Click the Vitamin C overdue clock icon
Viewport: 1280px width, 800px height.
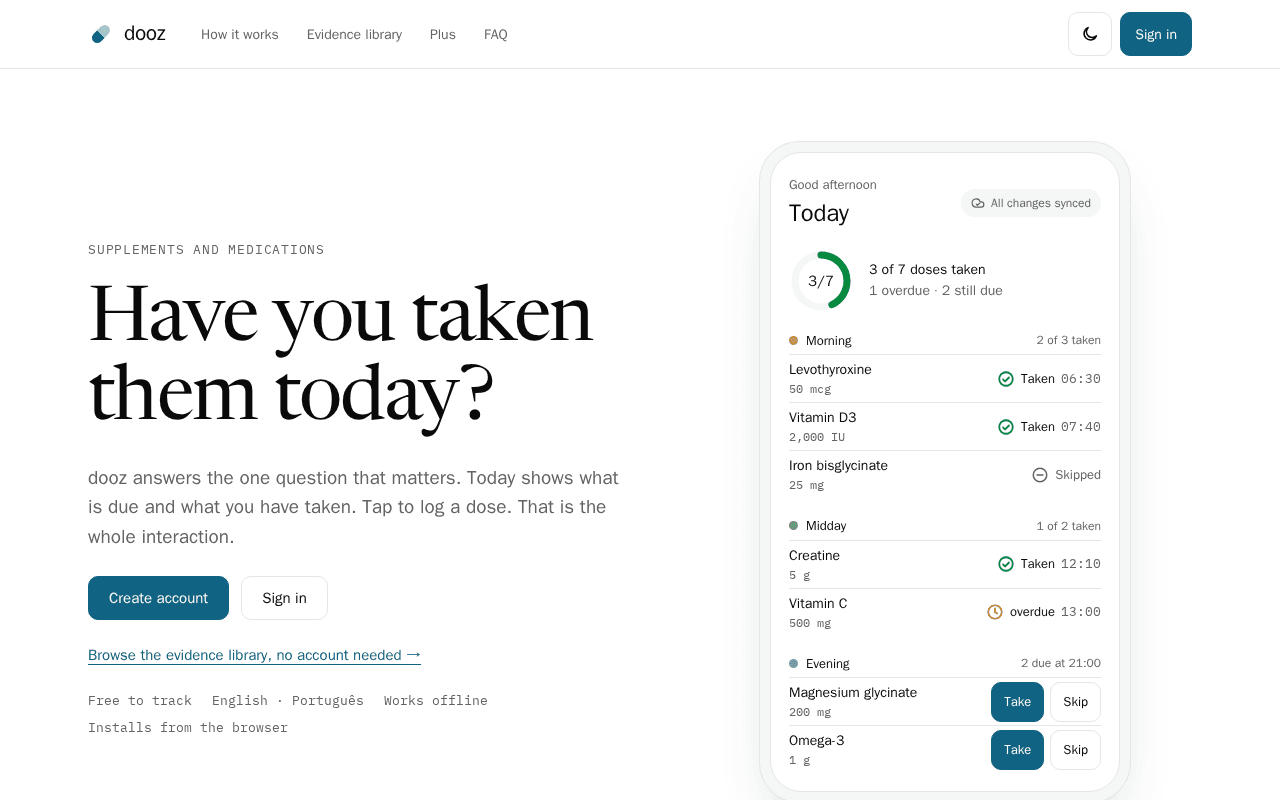pos(995,612)
